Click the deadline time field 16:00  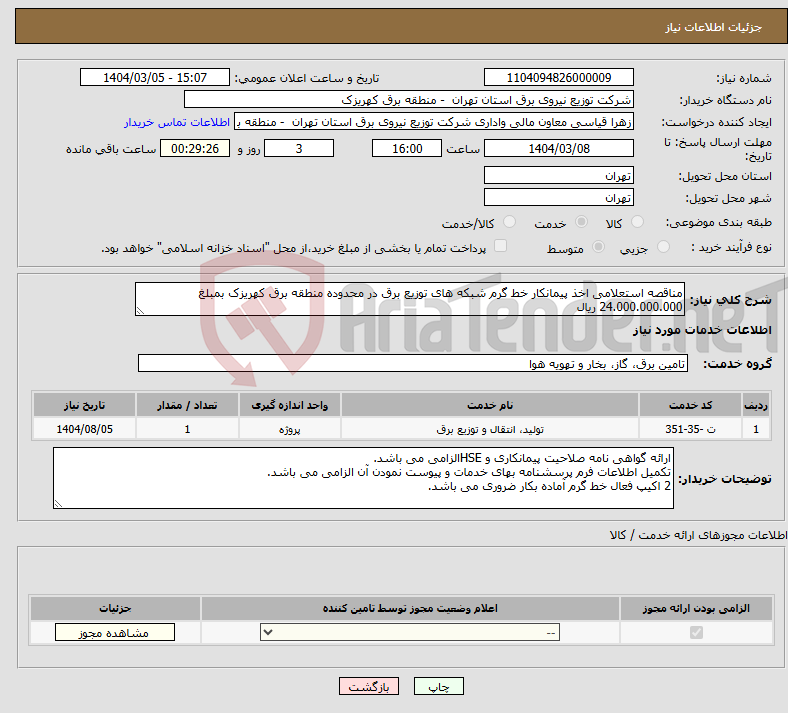click(407, 149)
